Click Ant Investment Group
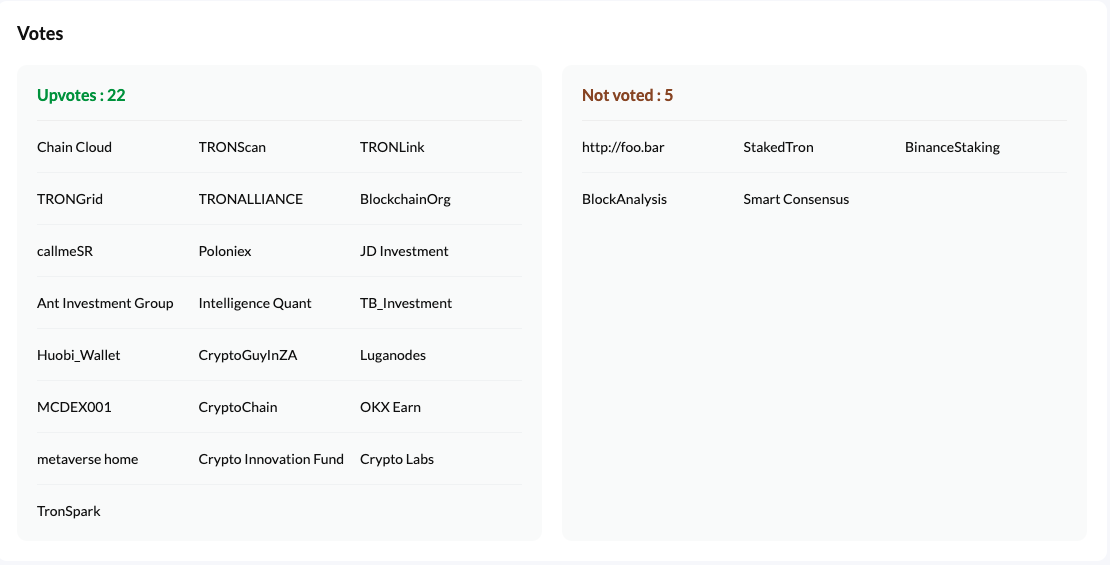 tap(105, 303)
